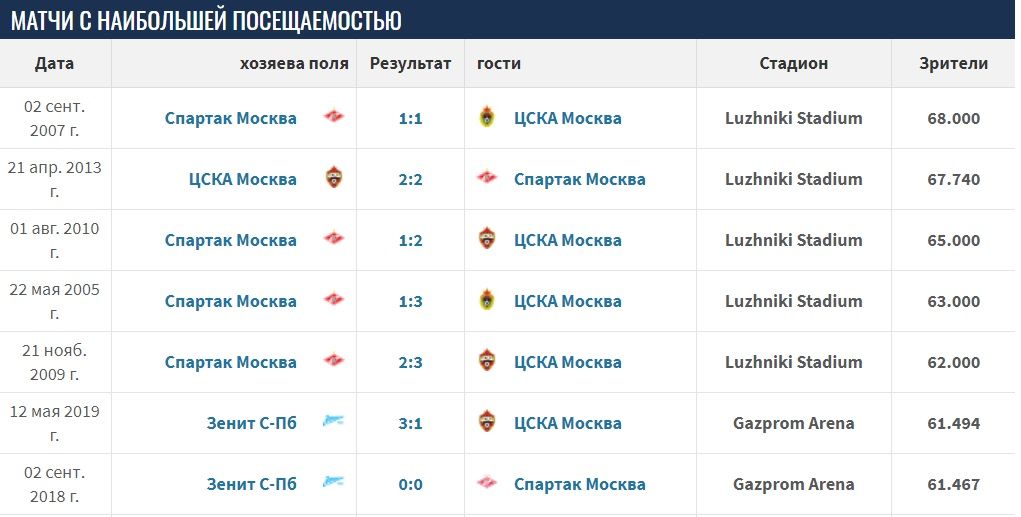This screenshot has height=517, width=1021.
Task: Click guest Spartak crest in 2013 row
Action: click(x=487, y=178)
